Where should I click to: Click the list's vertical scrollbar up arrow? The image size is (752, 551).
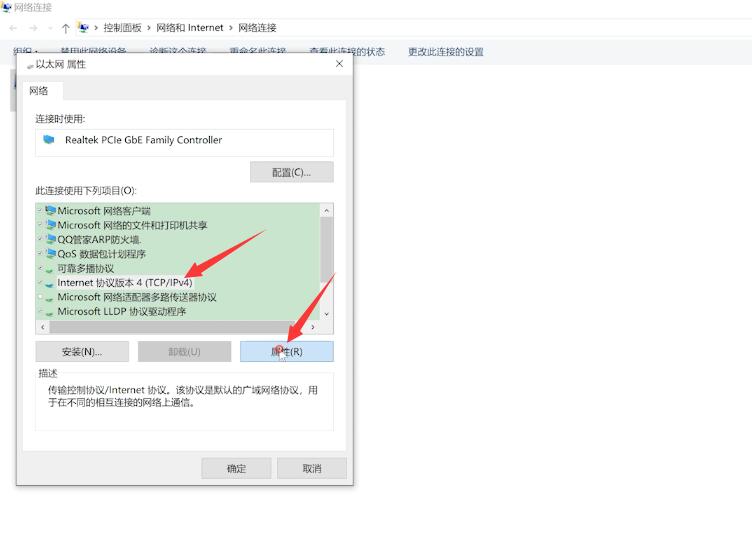tap(327, 211)
